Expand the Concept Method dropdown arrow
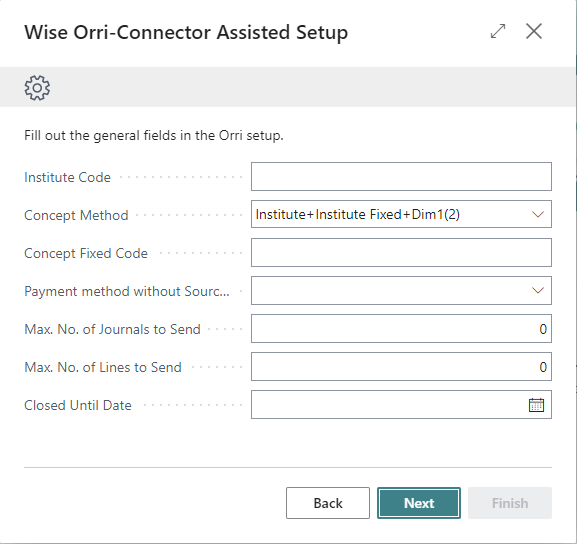This screenshot has height=544, width=577. (x=538, y=214)
